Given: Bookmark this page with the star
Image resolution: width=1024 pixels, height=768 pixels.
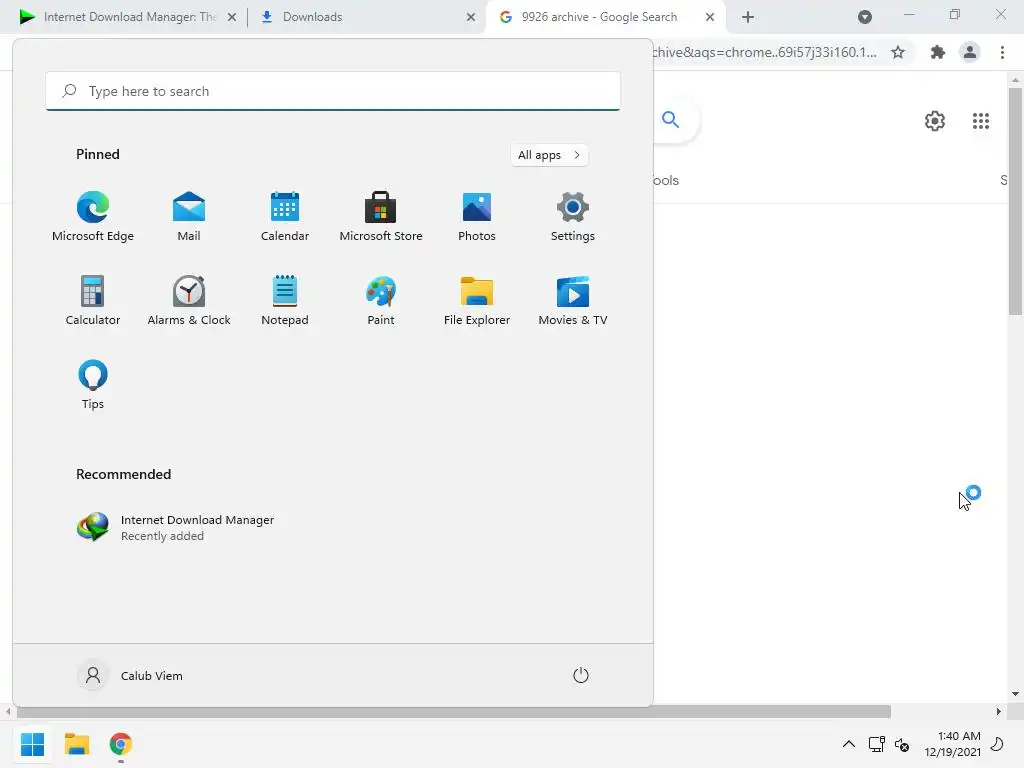Looking at the screenshot, I should (x=898, y=52).
